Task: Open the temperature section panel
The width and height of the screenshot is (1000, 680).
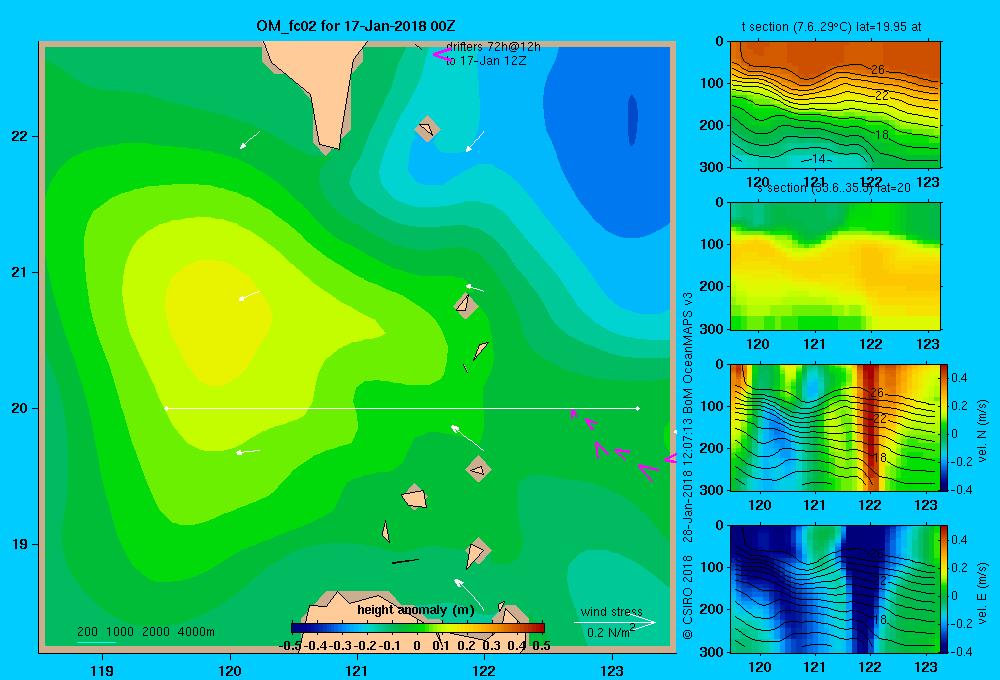Action: click(835, 105)
